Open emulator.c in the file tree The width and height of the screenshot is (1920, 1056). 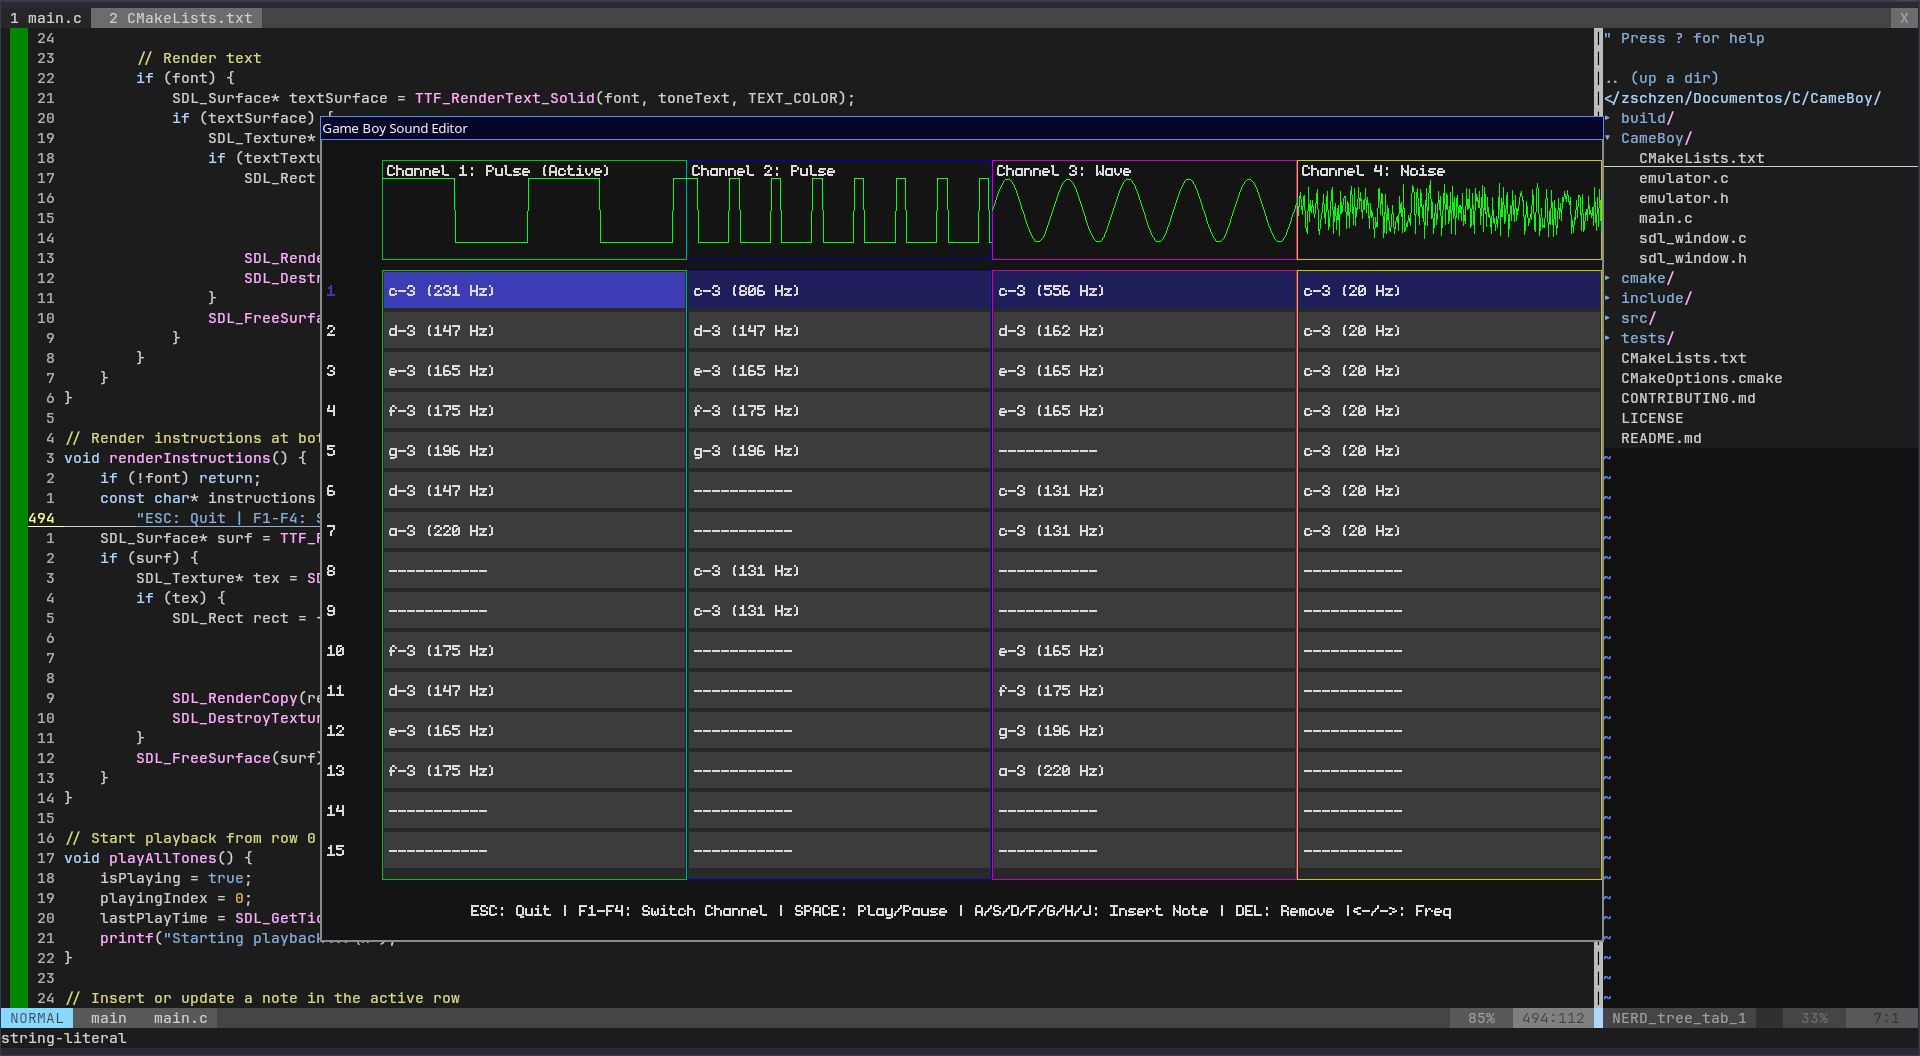pos(1683,178)
